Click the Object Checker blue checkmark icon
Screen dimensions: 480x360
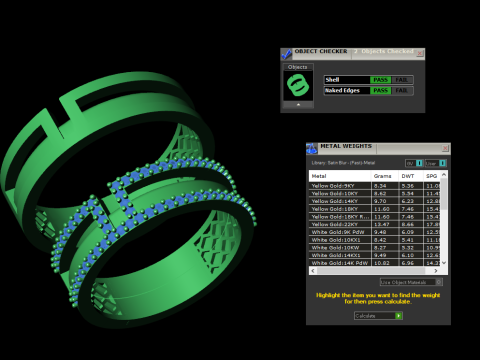coord(286,54)
